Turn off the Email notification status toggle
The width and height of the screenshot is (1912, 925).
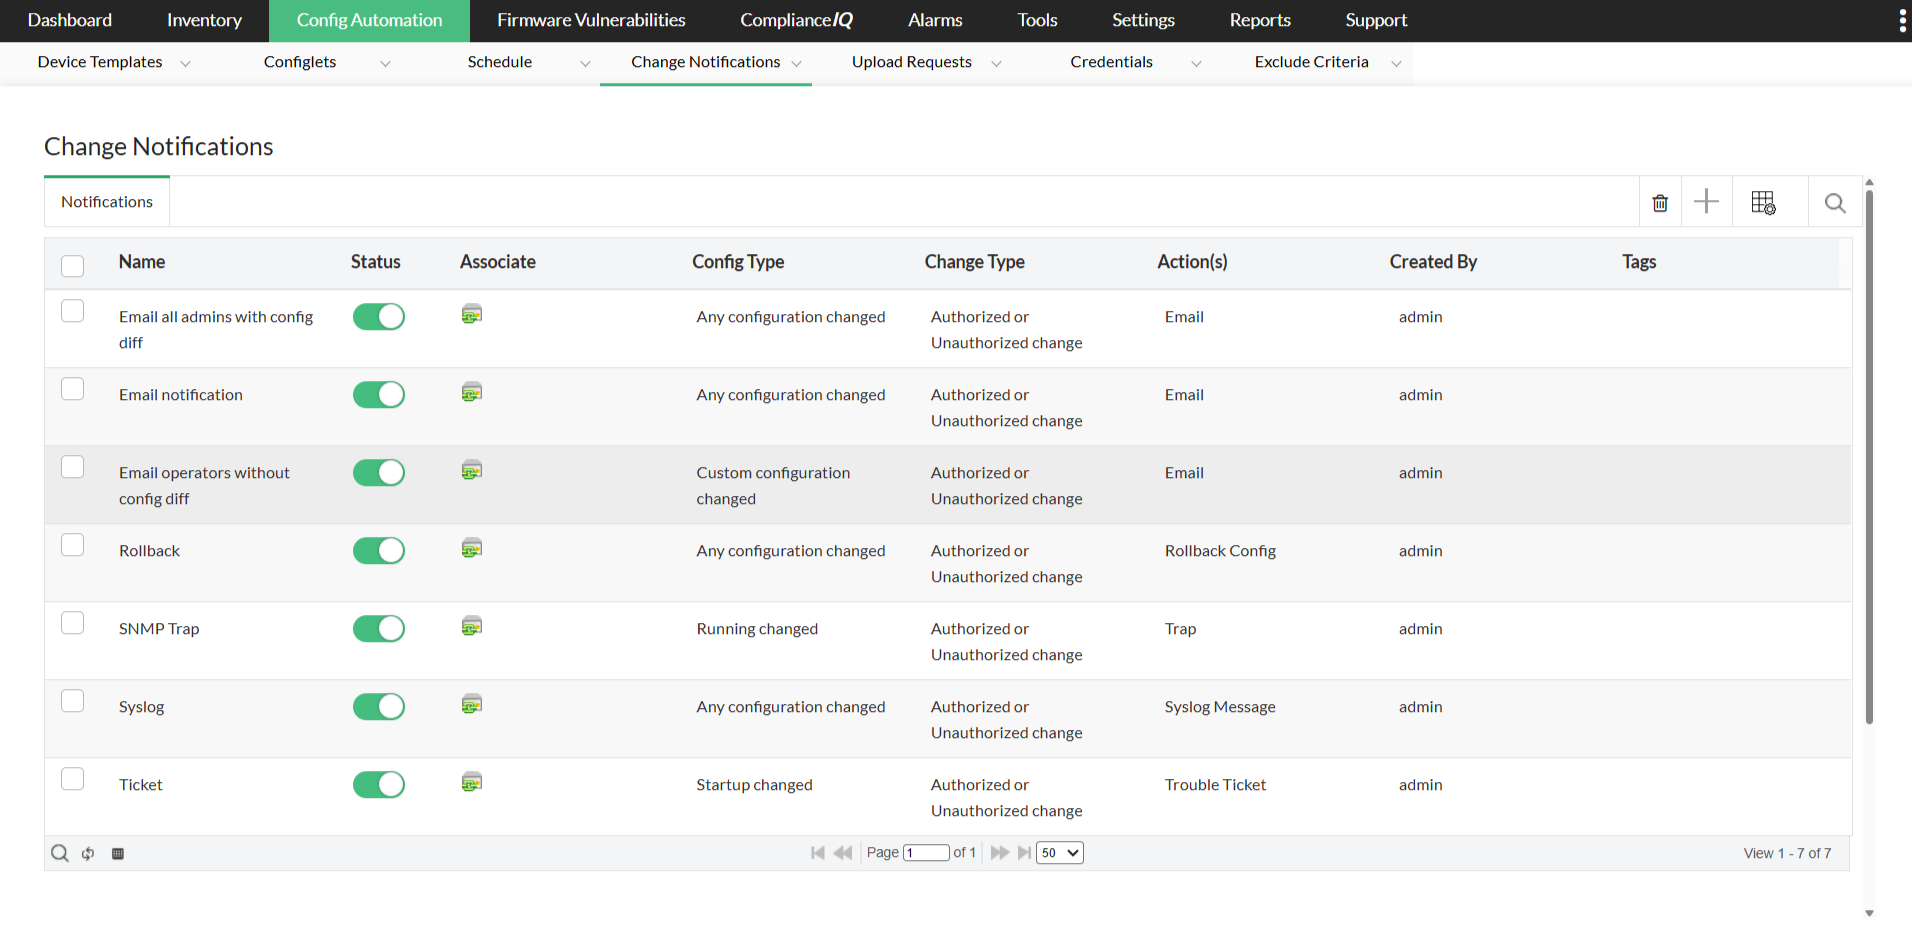point(379,395)
